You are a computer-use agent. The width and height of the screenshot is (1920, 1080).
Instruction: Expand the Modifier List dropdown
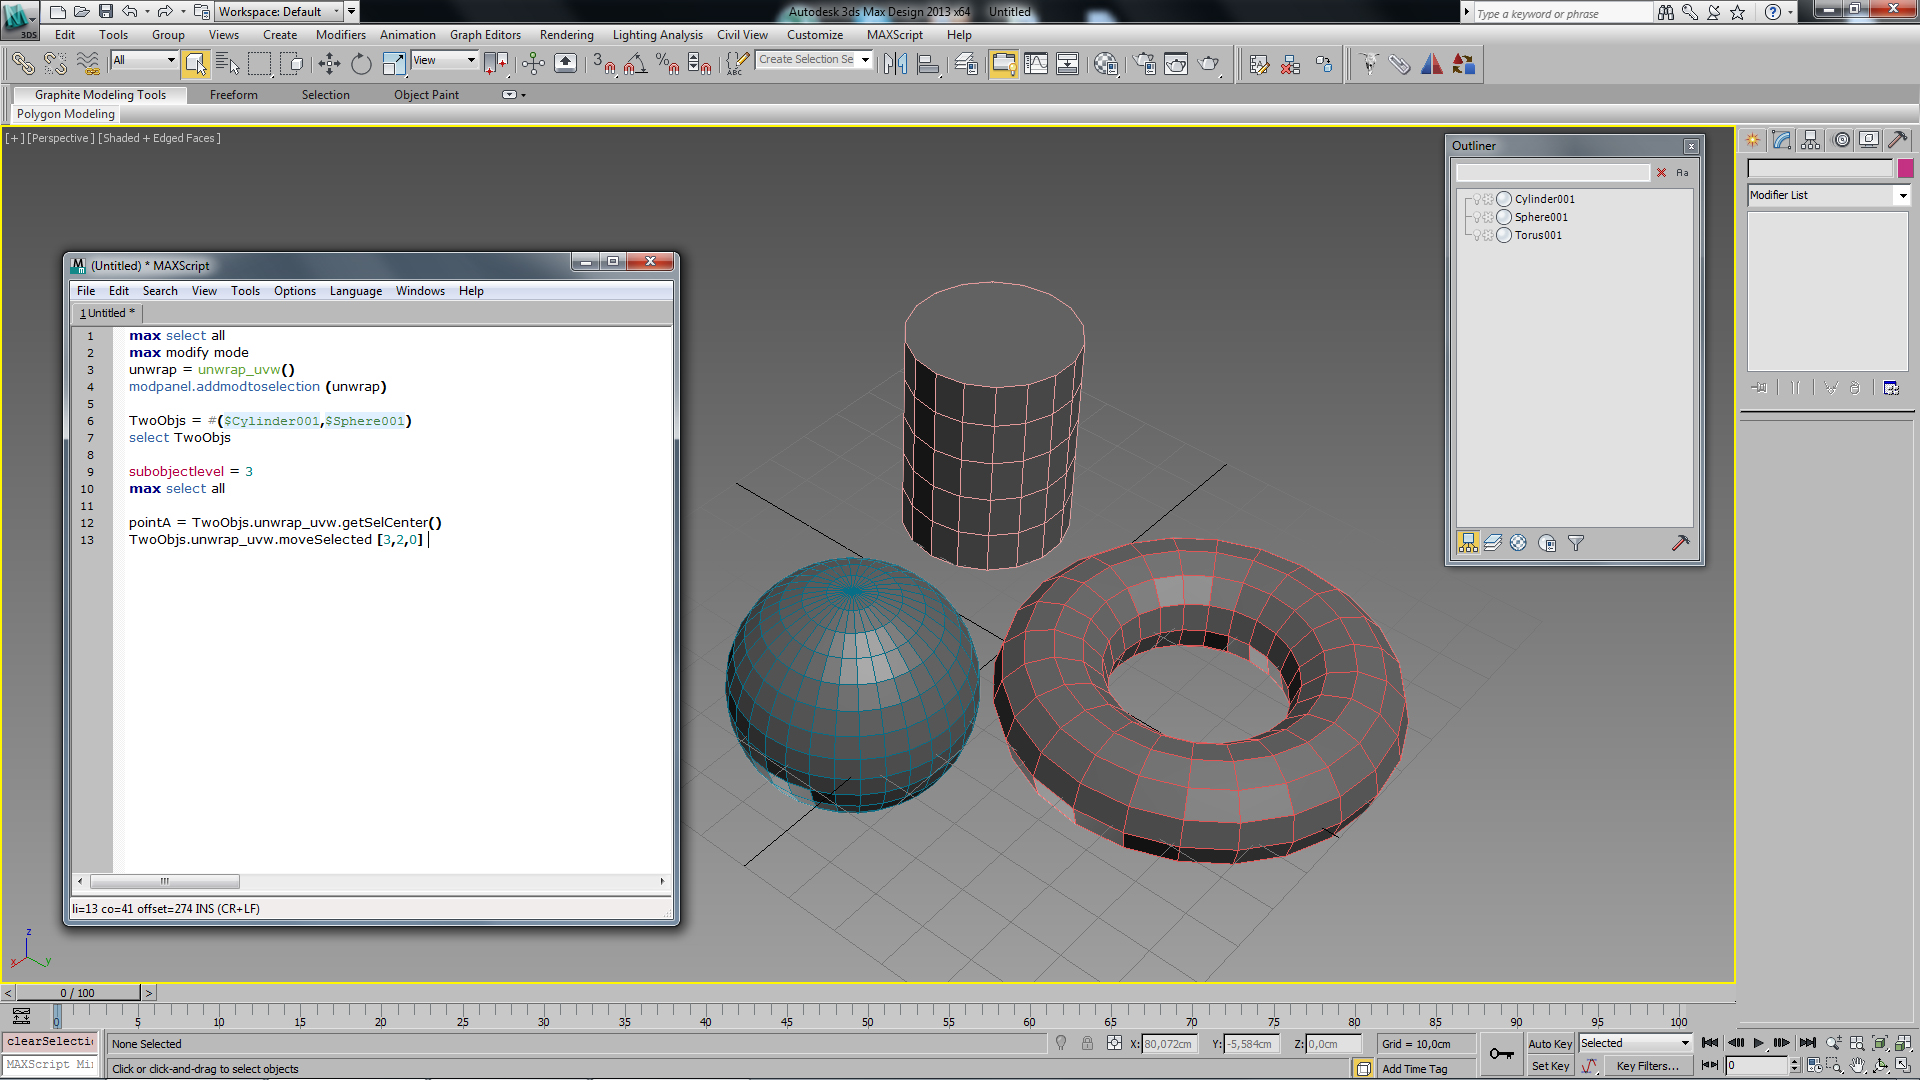tap(1829, 196)
